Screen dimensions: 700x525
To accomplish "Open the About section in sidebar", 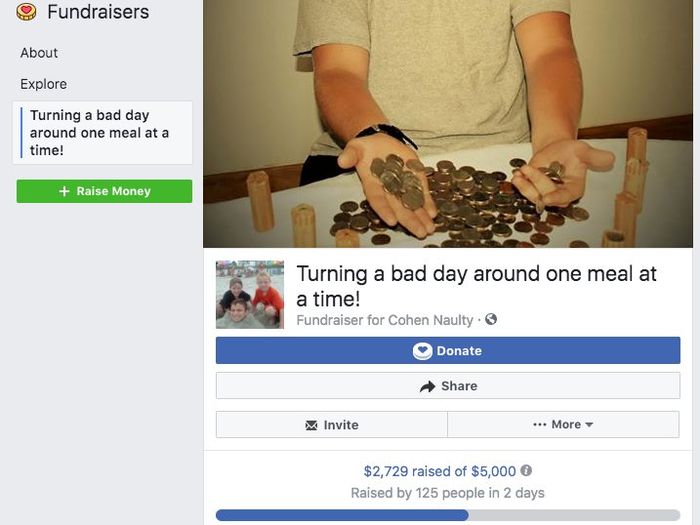I will click(x=39, y=53).
